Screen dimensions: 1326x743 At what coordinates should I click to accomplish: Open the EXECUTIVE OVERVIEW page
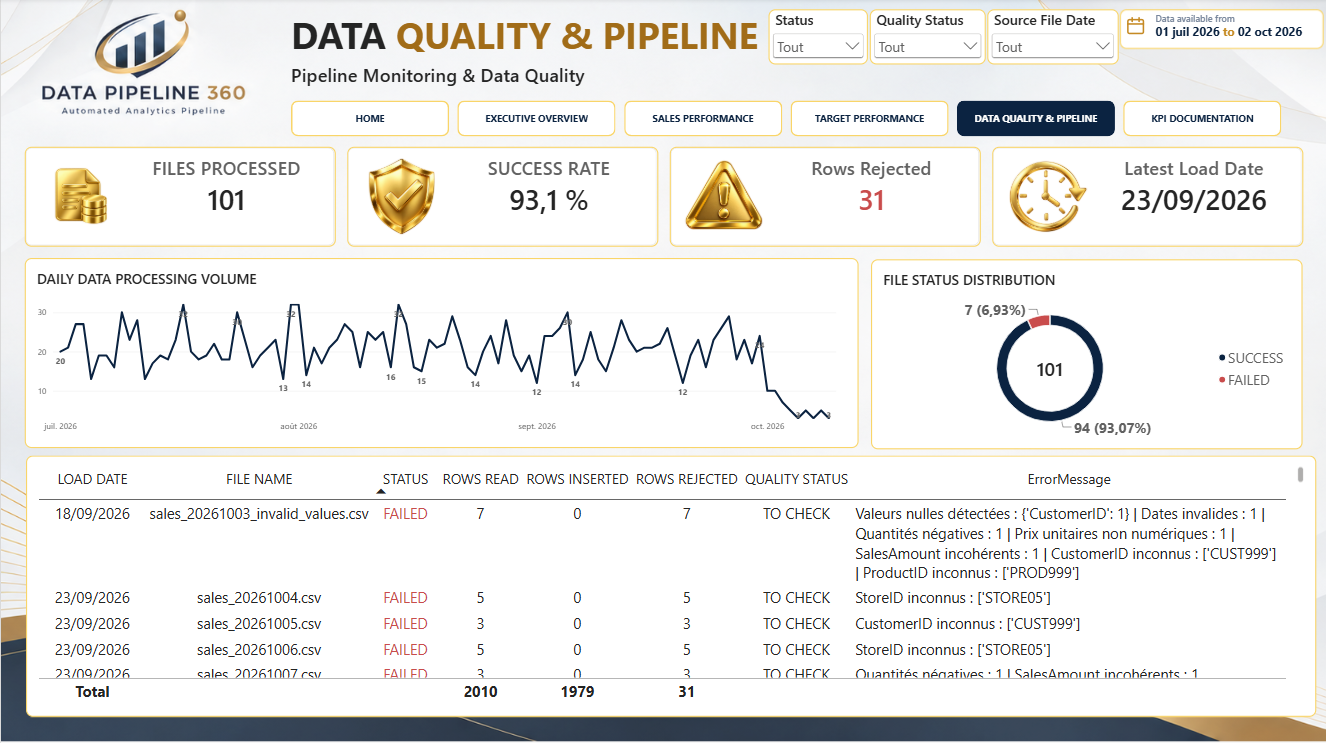537,118
